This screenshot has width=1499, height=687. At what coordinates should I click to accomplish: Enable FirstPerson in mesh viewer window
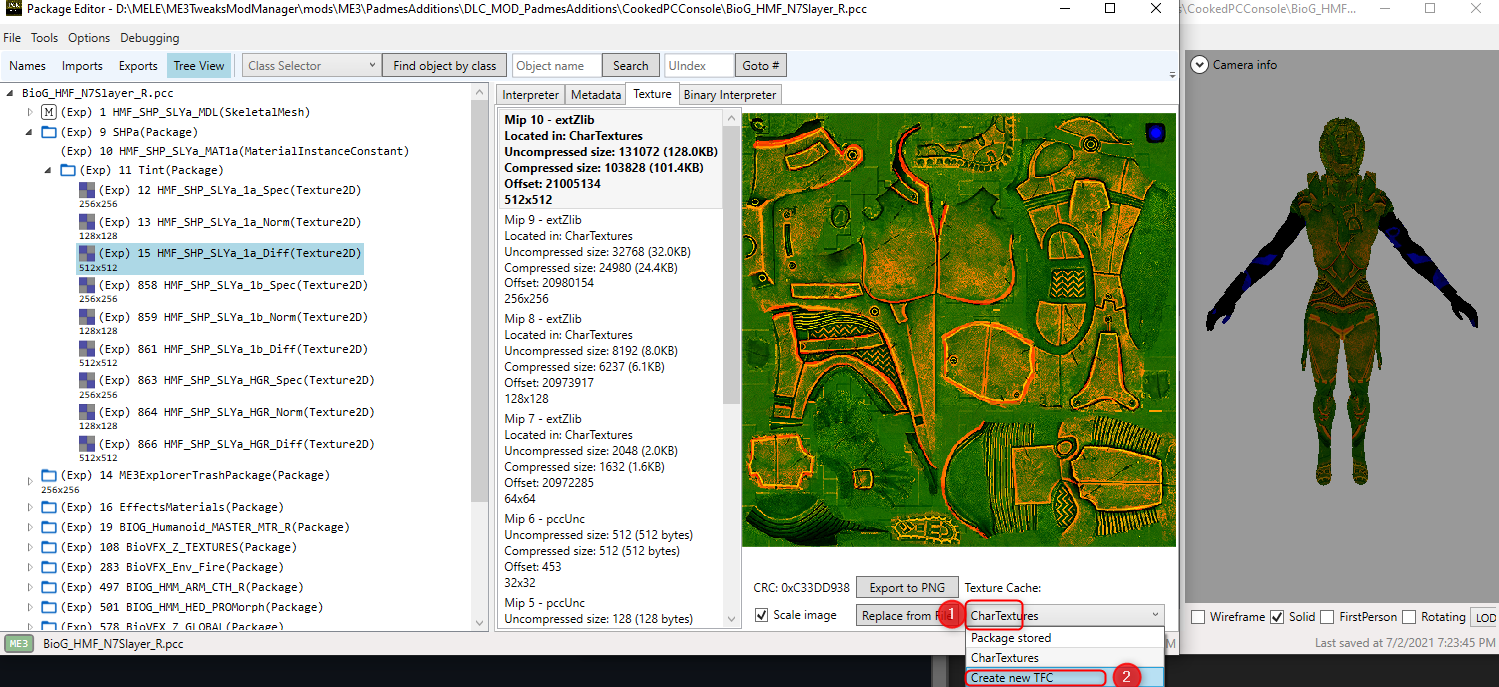1328,617
